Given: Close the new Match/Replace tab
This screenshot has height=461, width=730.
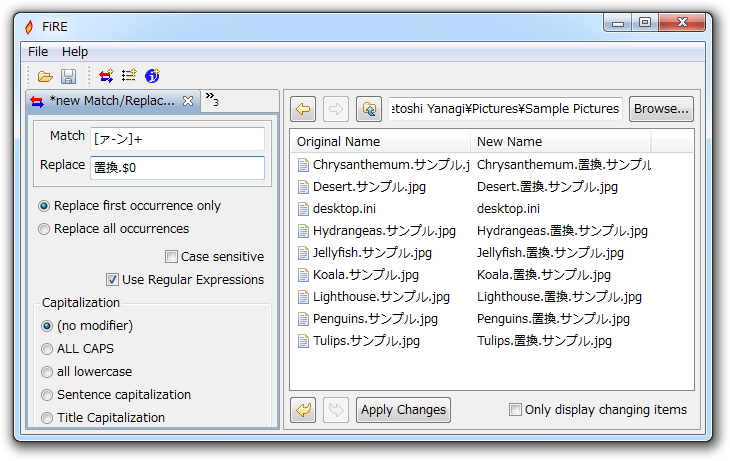Looking at the screenshot, I should click(188, 101).
